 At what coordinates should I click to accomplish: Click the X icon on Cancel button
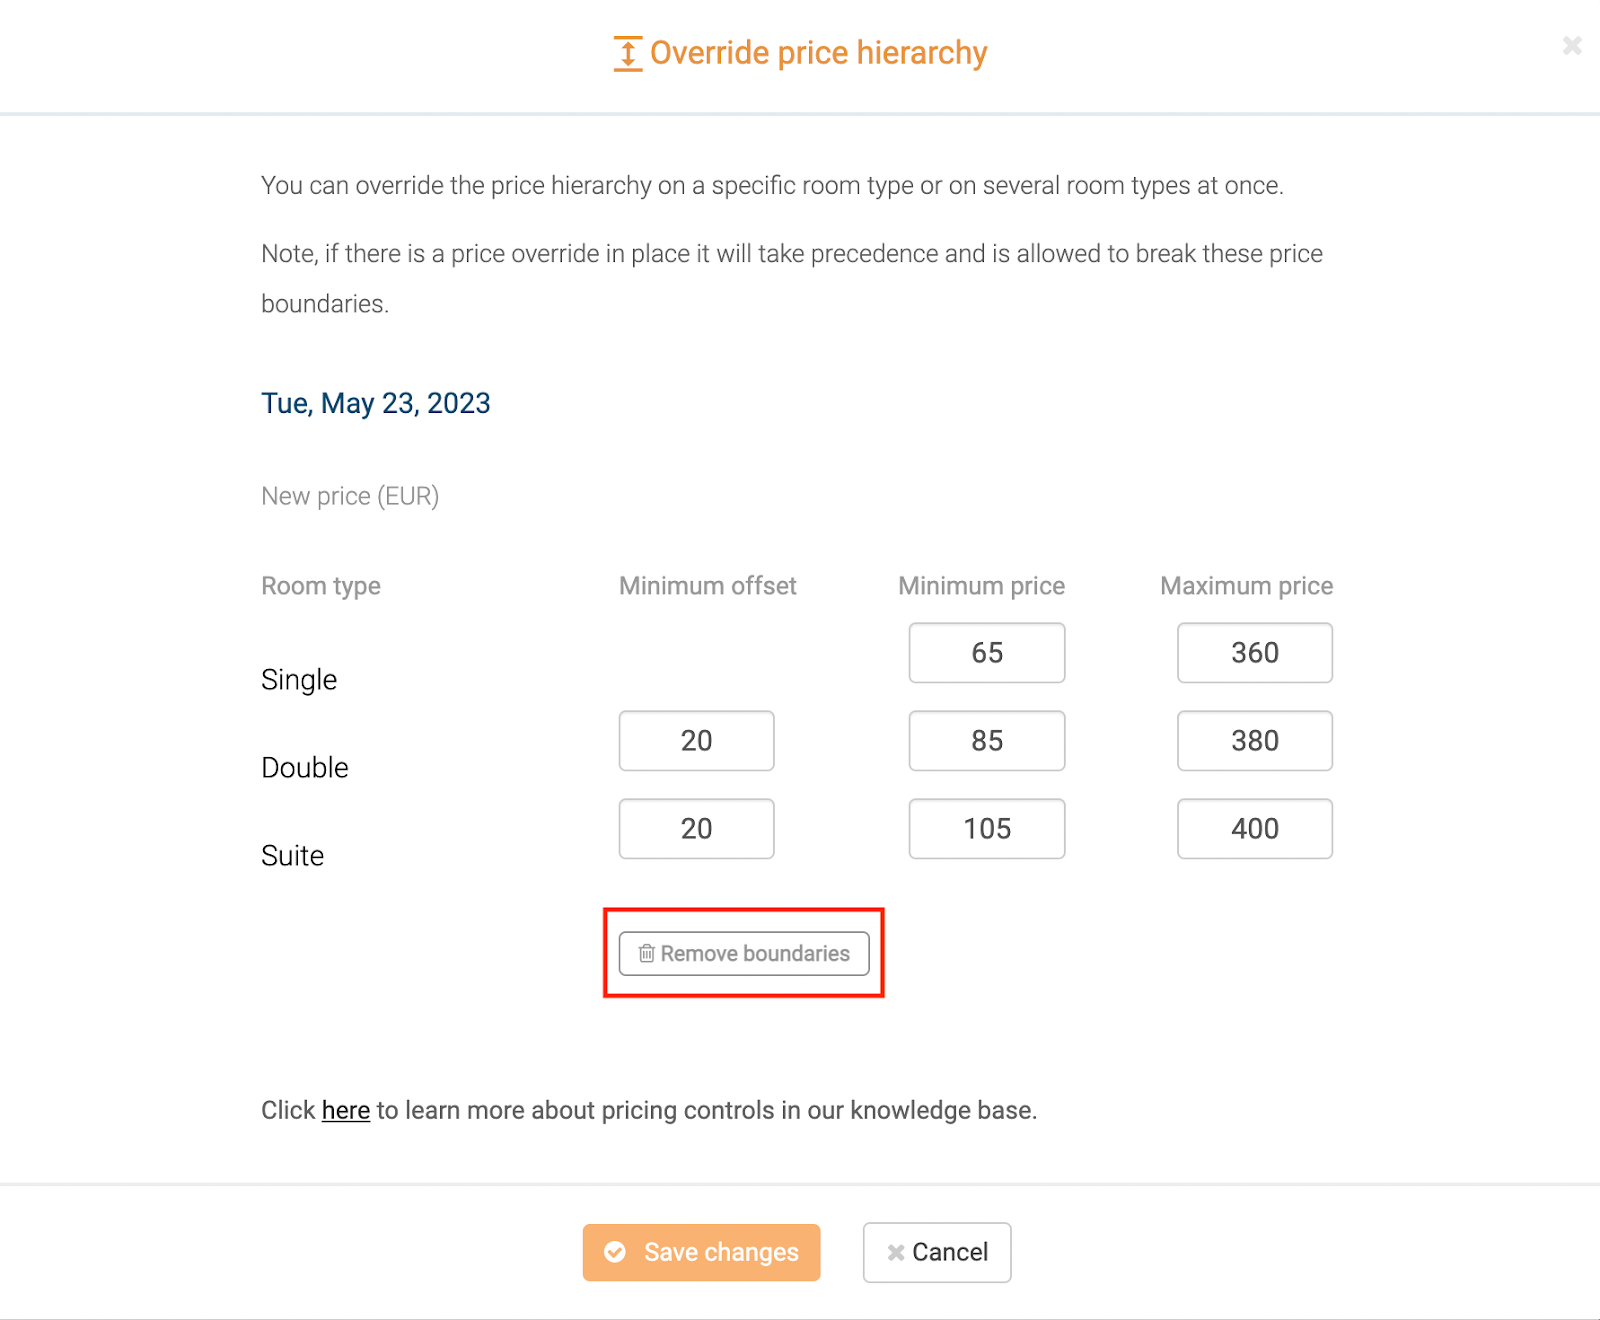[x=896, y=1252]
